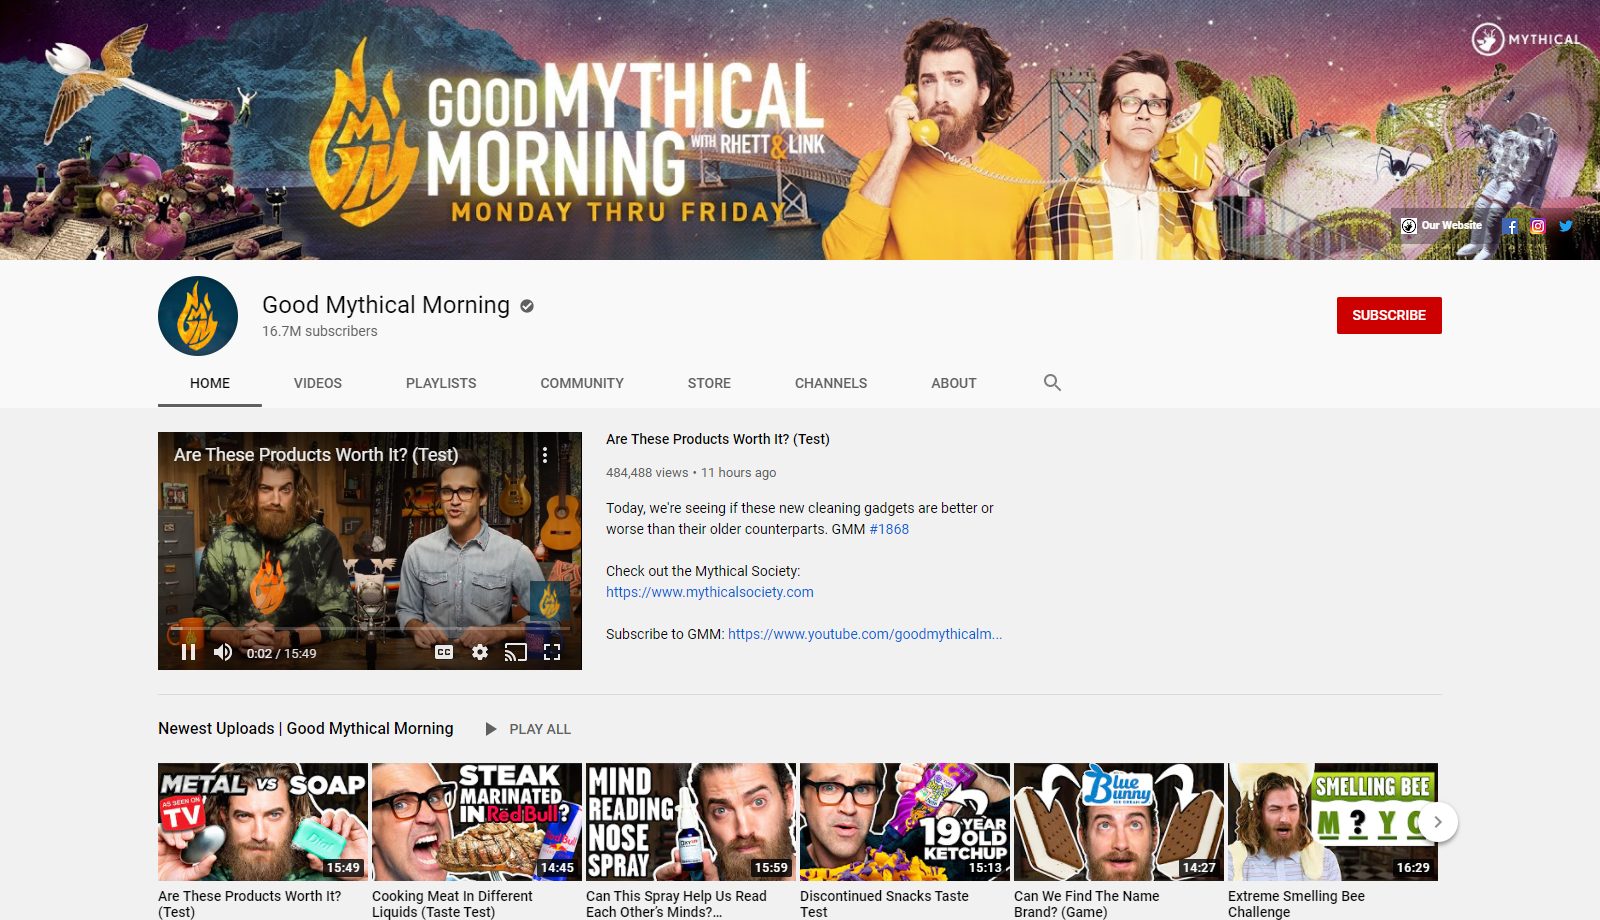Open the Playlists tab

coord(441,383)
